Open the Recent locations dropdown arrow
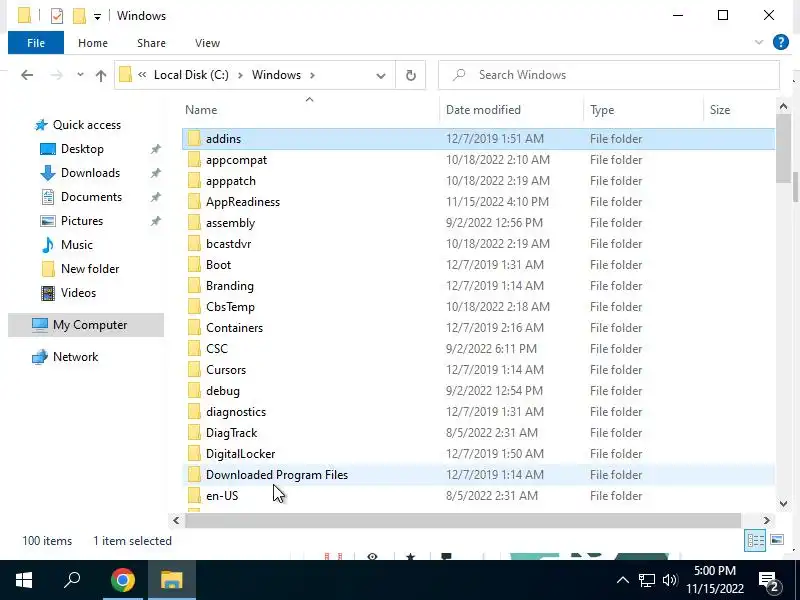 80,75
